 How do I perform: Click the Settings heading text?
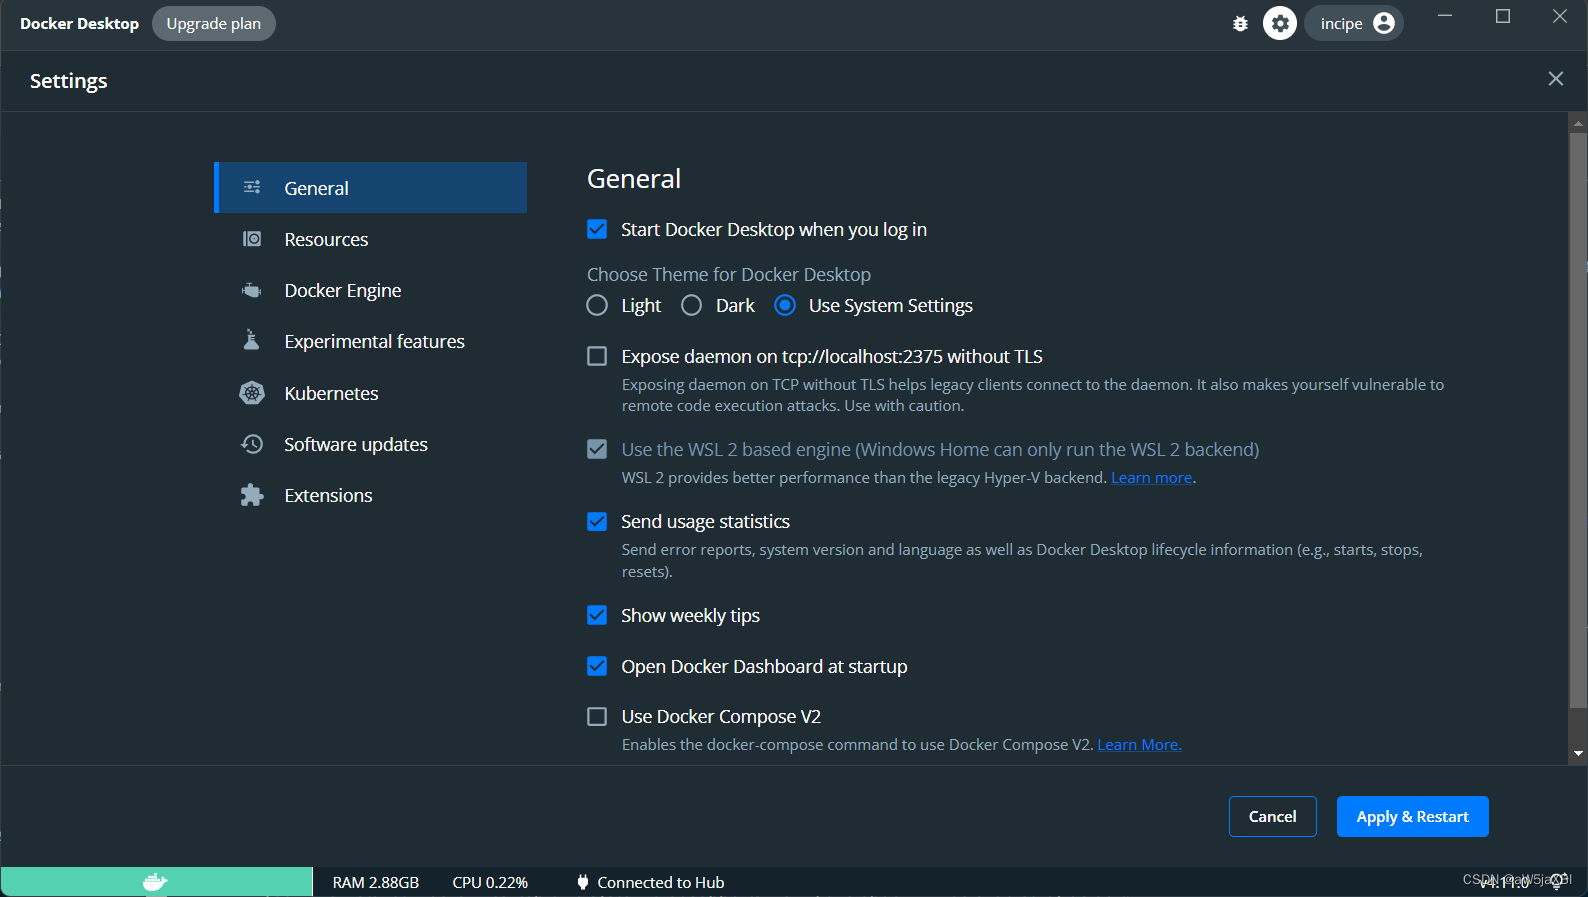pos(68,81)
